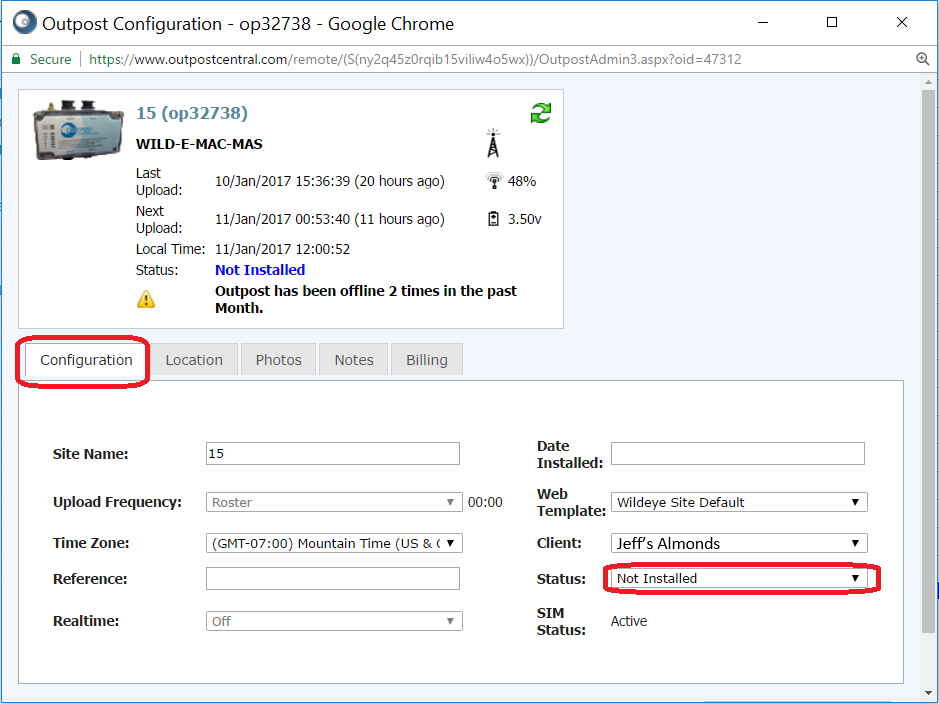
Task: Click the Site Name input field
Action: coord(332,454)
